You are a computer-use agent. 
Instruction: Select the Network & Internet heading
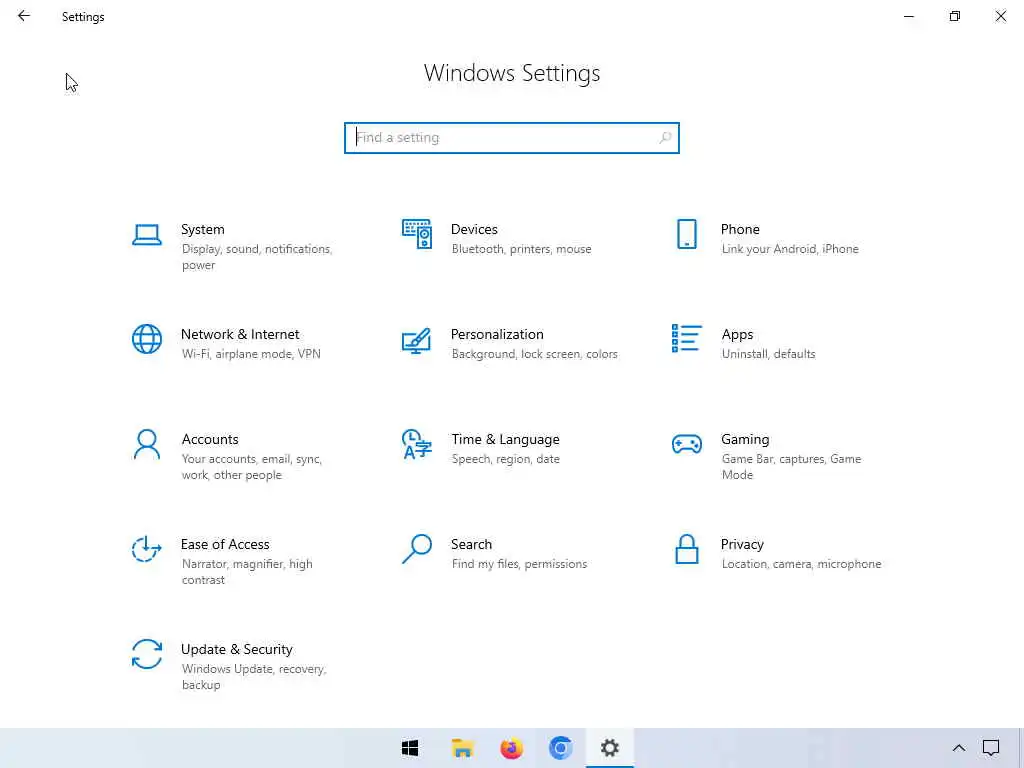[240, 334]
